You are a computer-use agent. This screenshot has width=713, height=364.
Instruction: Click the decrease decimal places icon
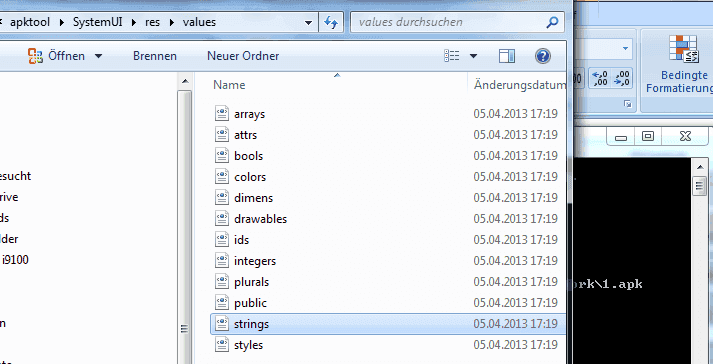click(x=621, y=78)
